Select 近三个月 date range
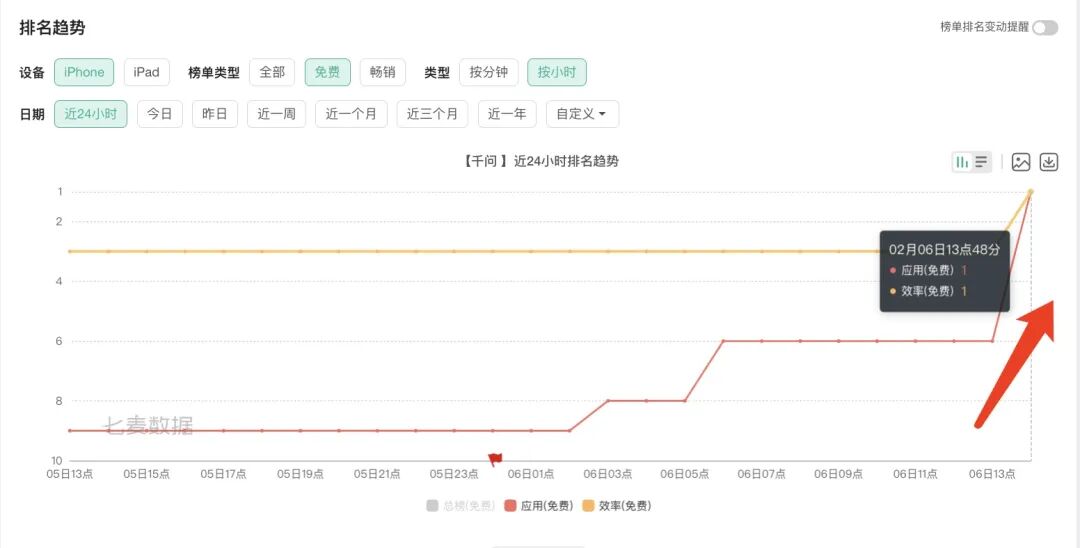Viewport: 1080px width, 548px height. 432,114
